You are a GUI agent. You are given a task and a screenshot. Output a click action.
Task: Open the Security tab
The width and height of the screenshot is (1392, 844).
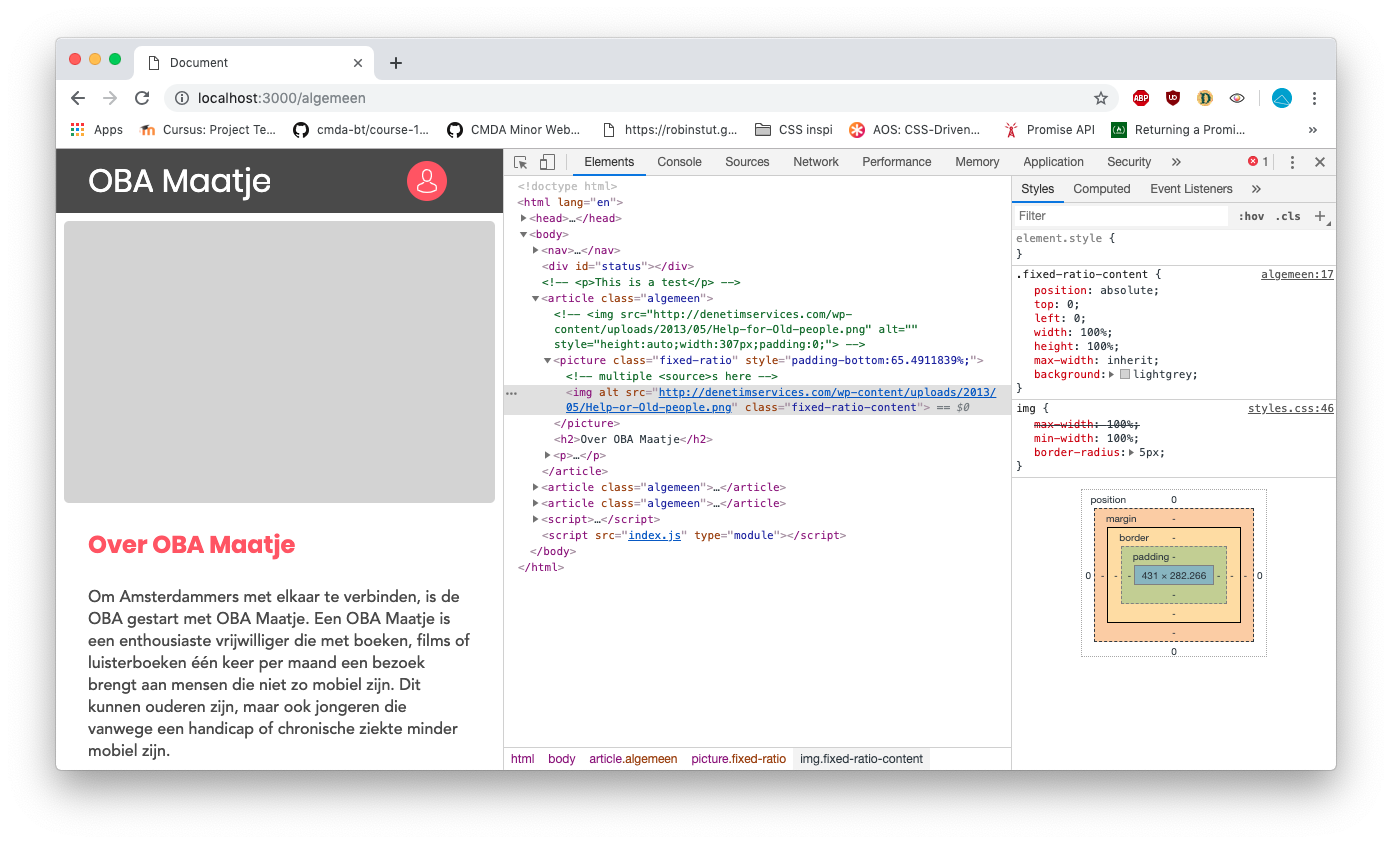tap(1129, 162)
